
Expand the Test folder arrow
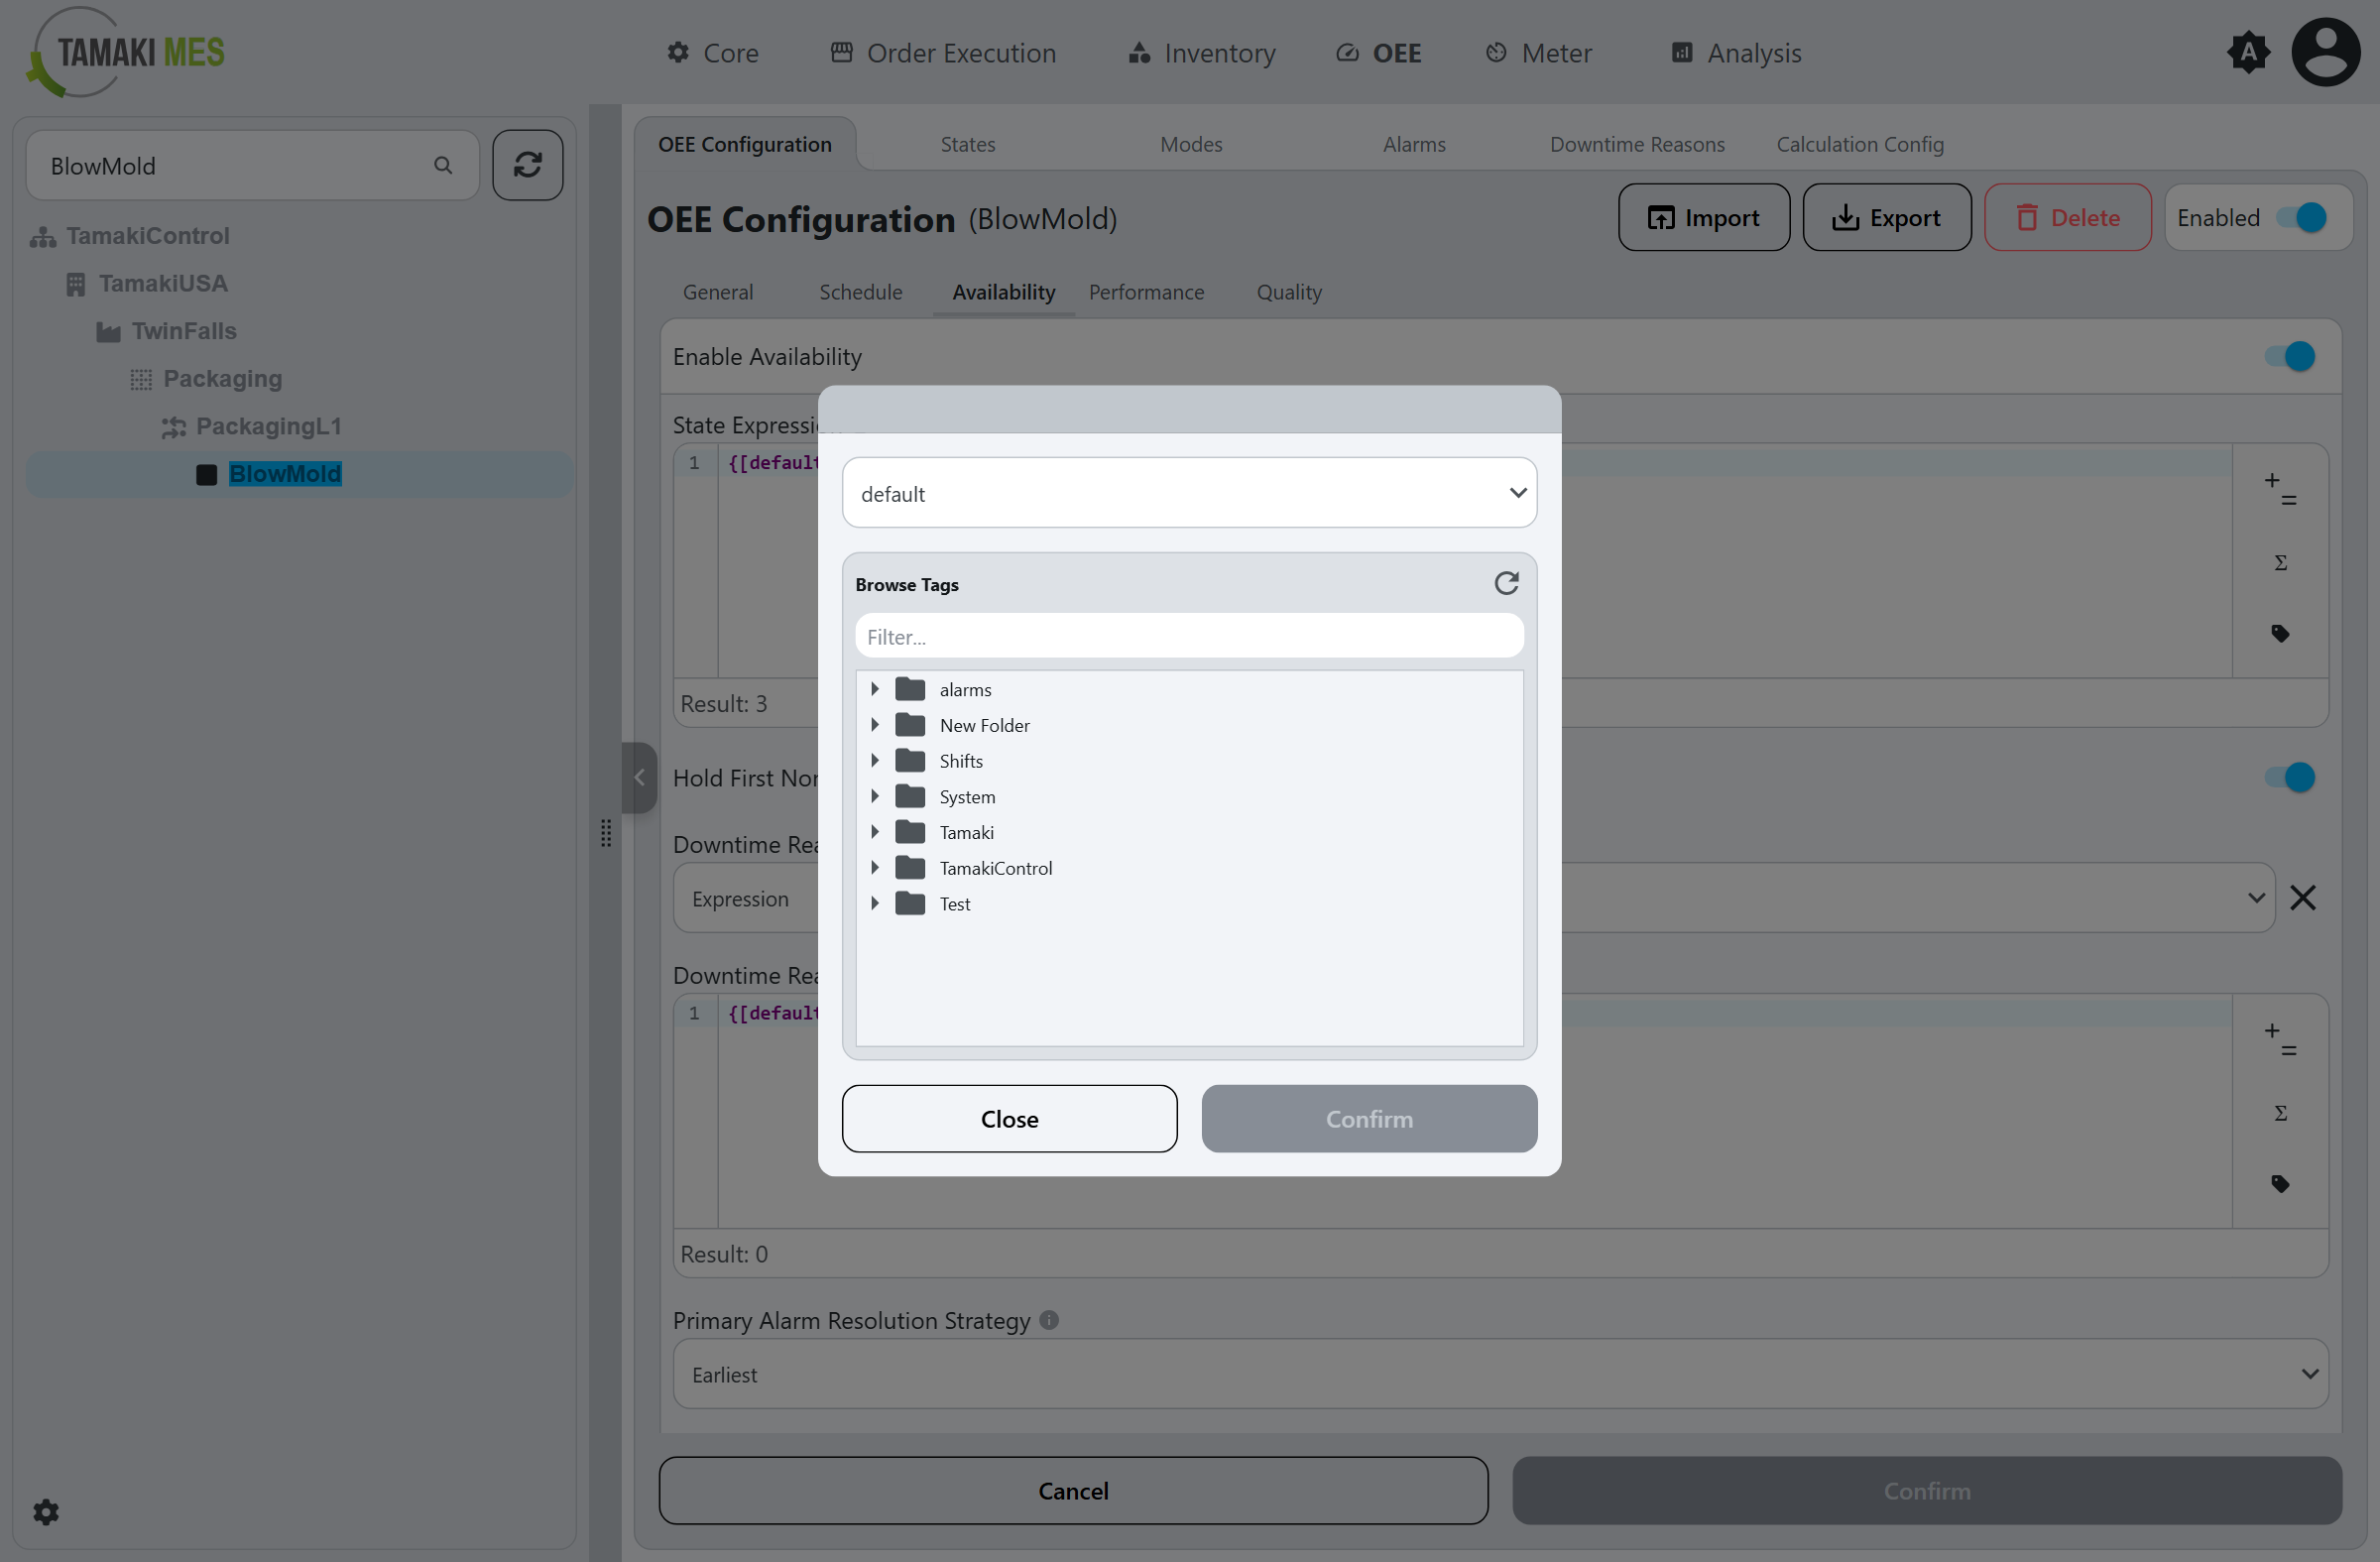(874, 904)
